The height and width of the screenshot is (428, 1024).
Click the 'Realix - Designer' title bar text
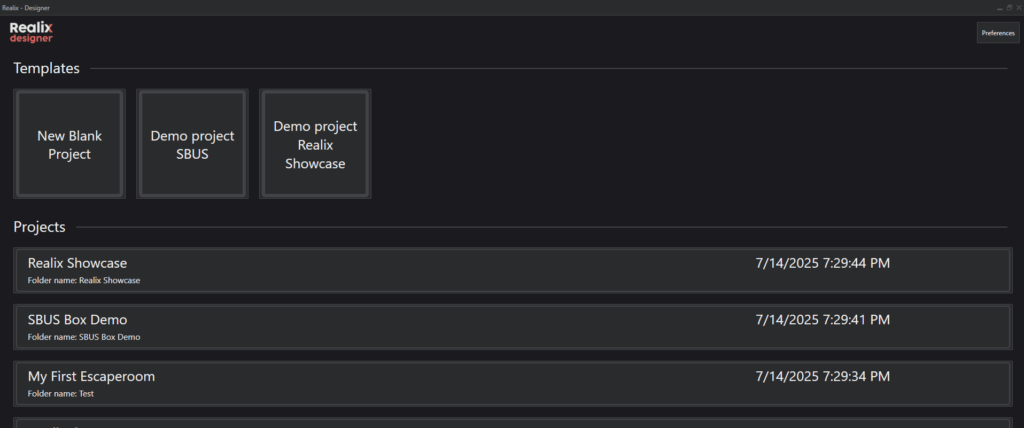click(x=23, y=7)
